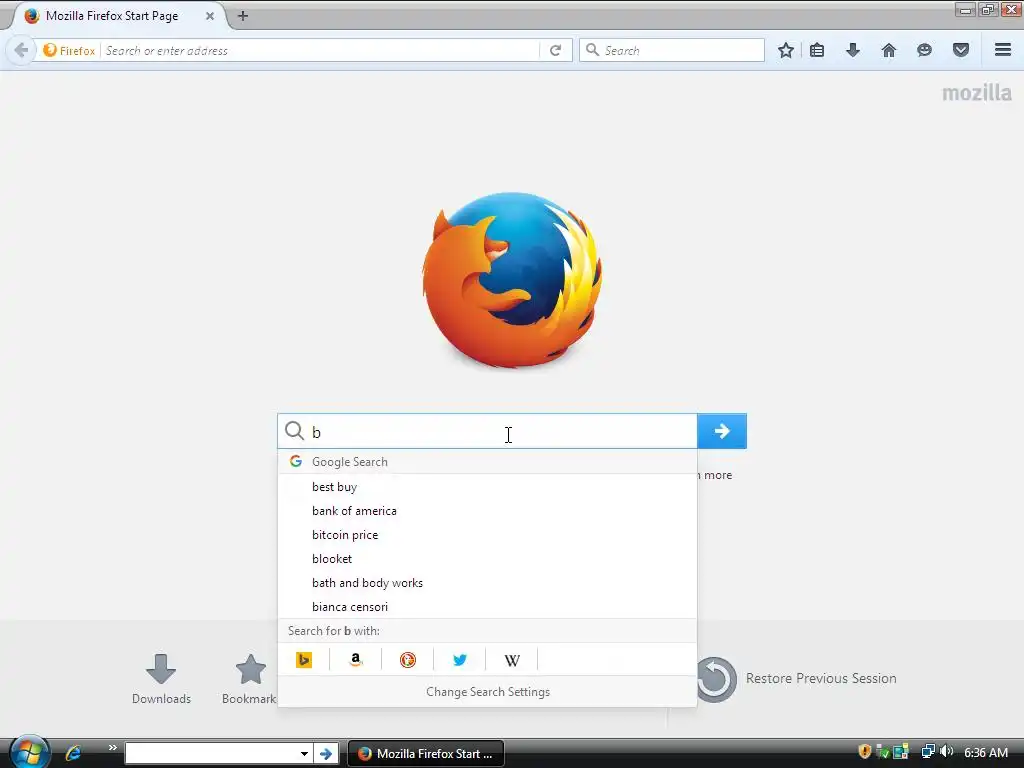The width and height of the screenshot is (1024, 768).
Task: Open a new tab with plus button
Action: pos(243,16)
